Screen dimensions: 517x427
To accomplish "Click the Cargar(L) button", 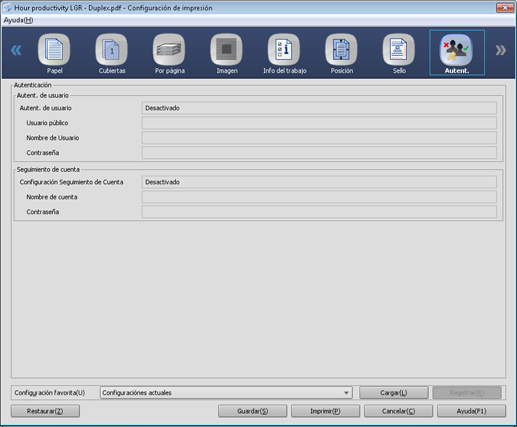I will tap(394, 393).
